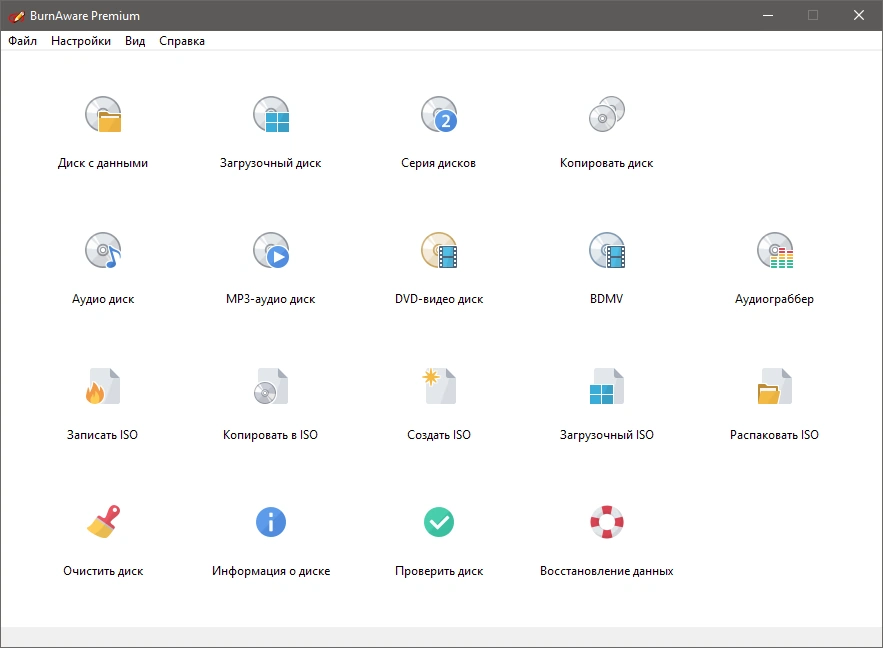Open the Копировать в ISO icon
The image size is (883, 648).
click(271, 386)
